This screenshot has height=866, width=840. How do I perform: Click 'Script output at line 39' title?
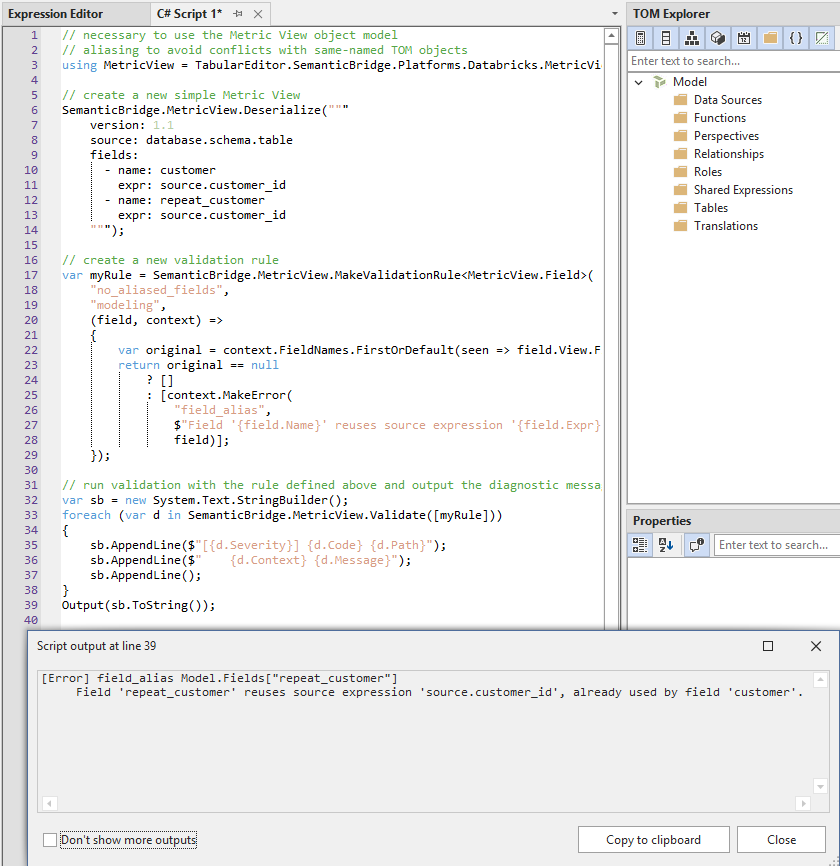pyautogui.click(x=97, y=646)
